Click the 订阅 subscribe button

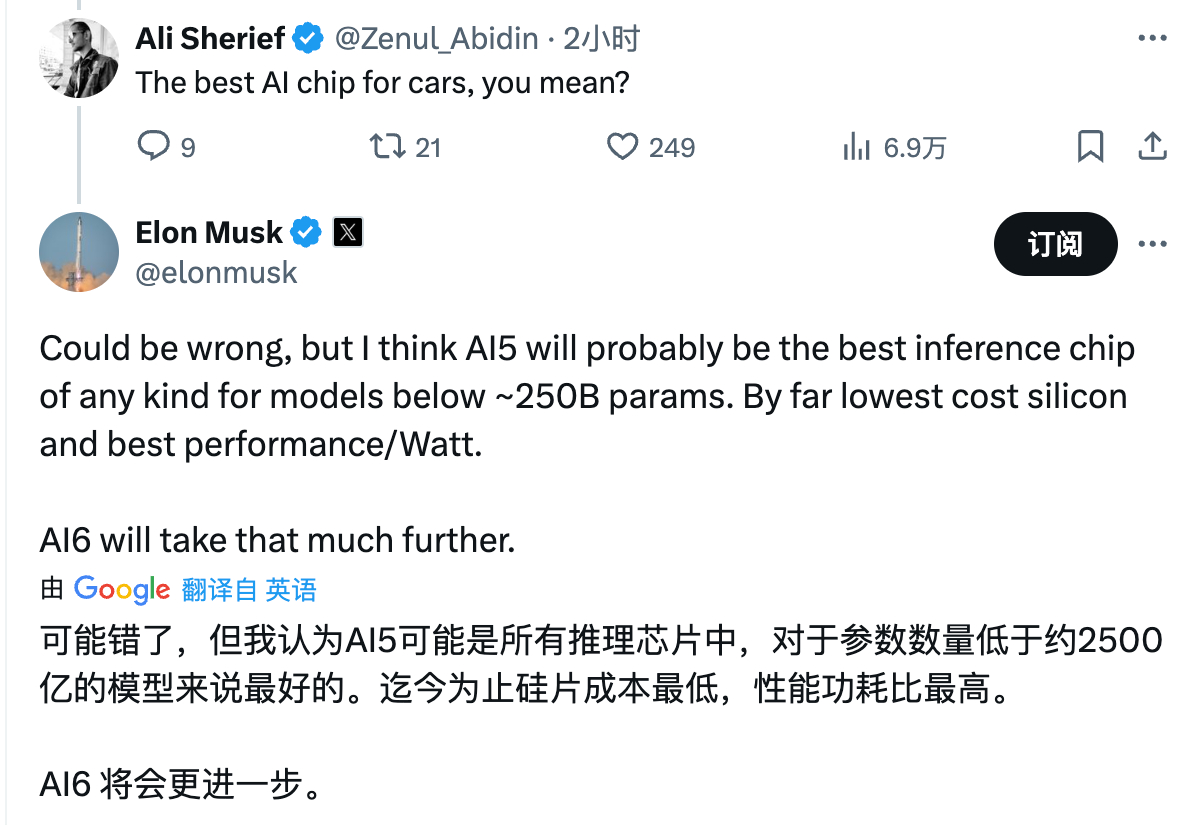(1055, 244)
